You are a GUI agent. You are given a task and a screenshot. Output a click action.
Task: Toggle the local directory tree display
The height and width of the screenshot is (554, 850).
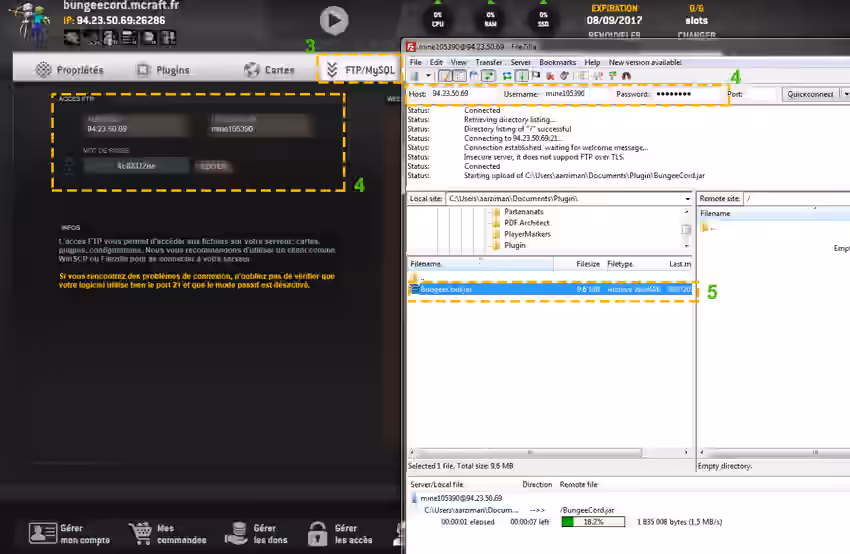tap(459, 76)
